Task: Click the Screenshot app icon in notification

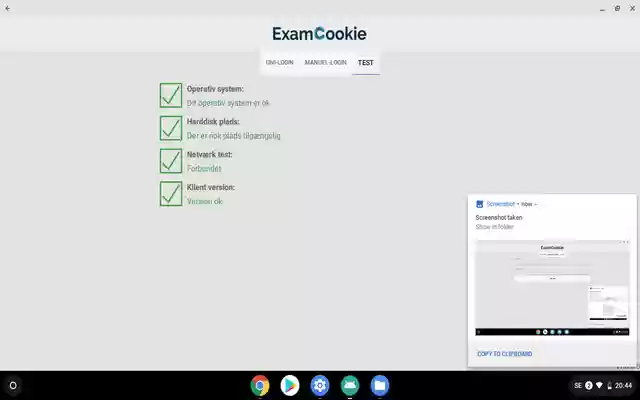Action: pyautogui.click(x=480, y=204)
